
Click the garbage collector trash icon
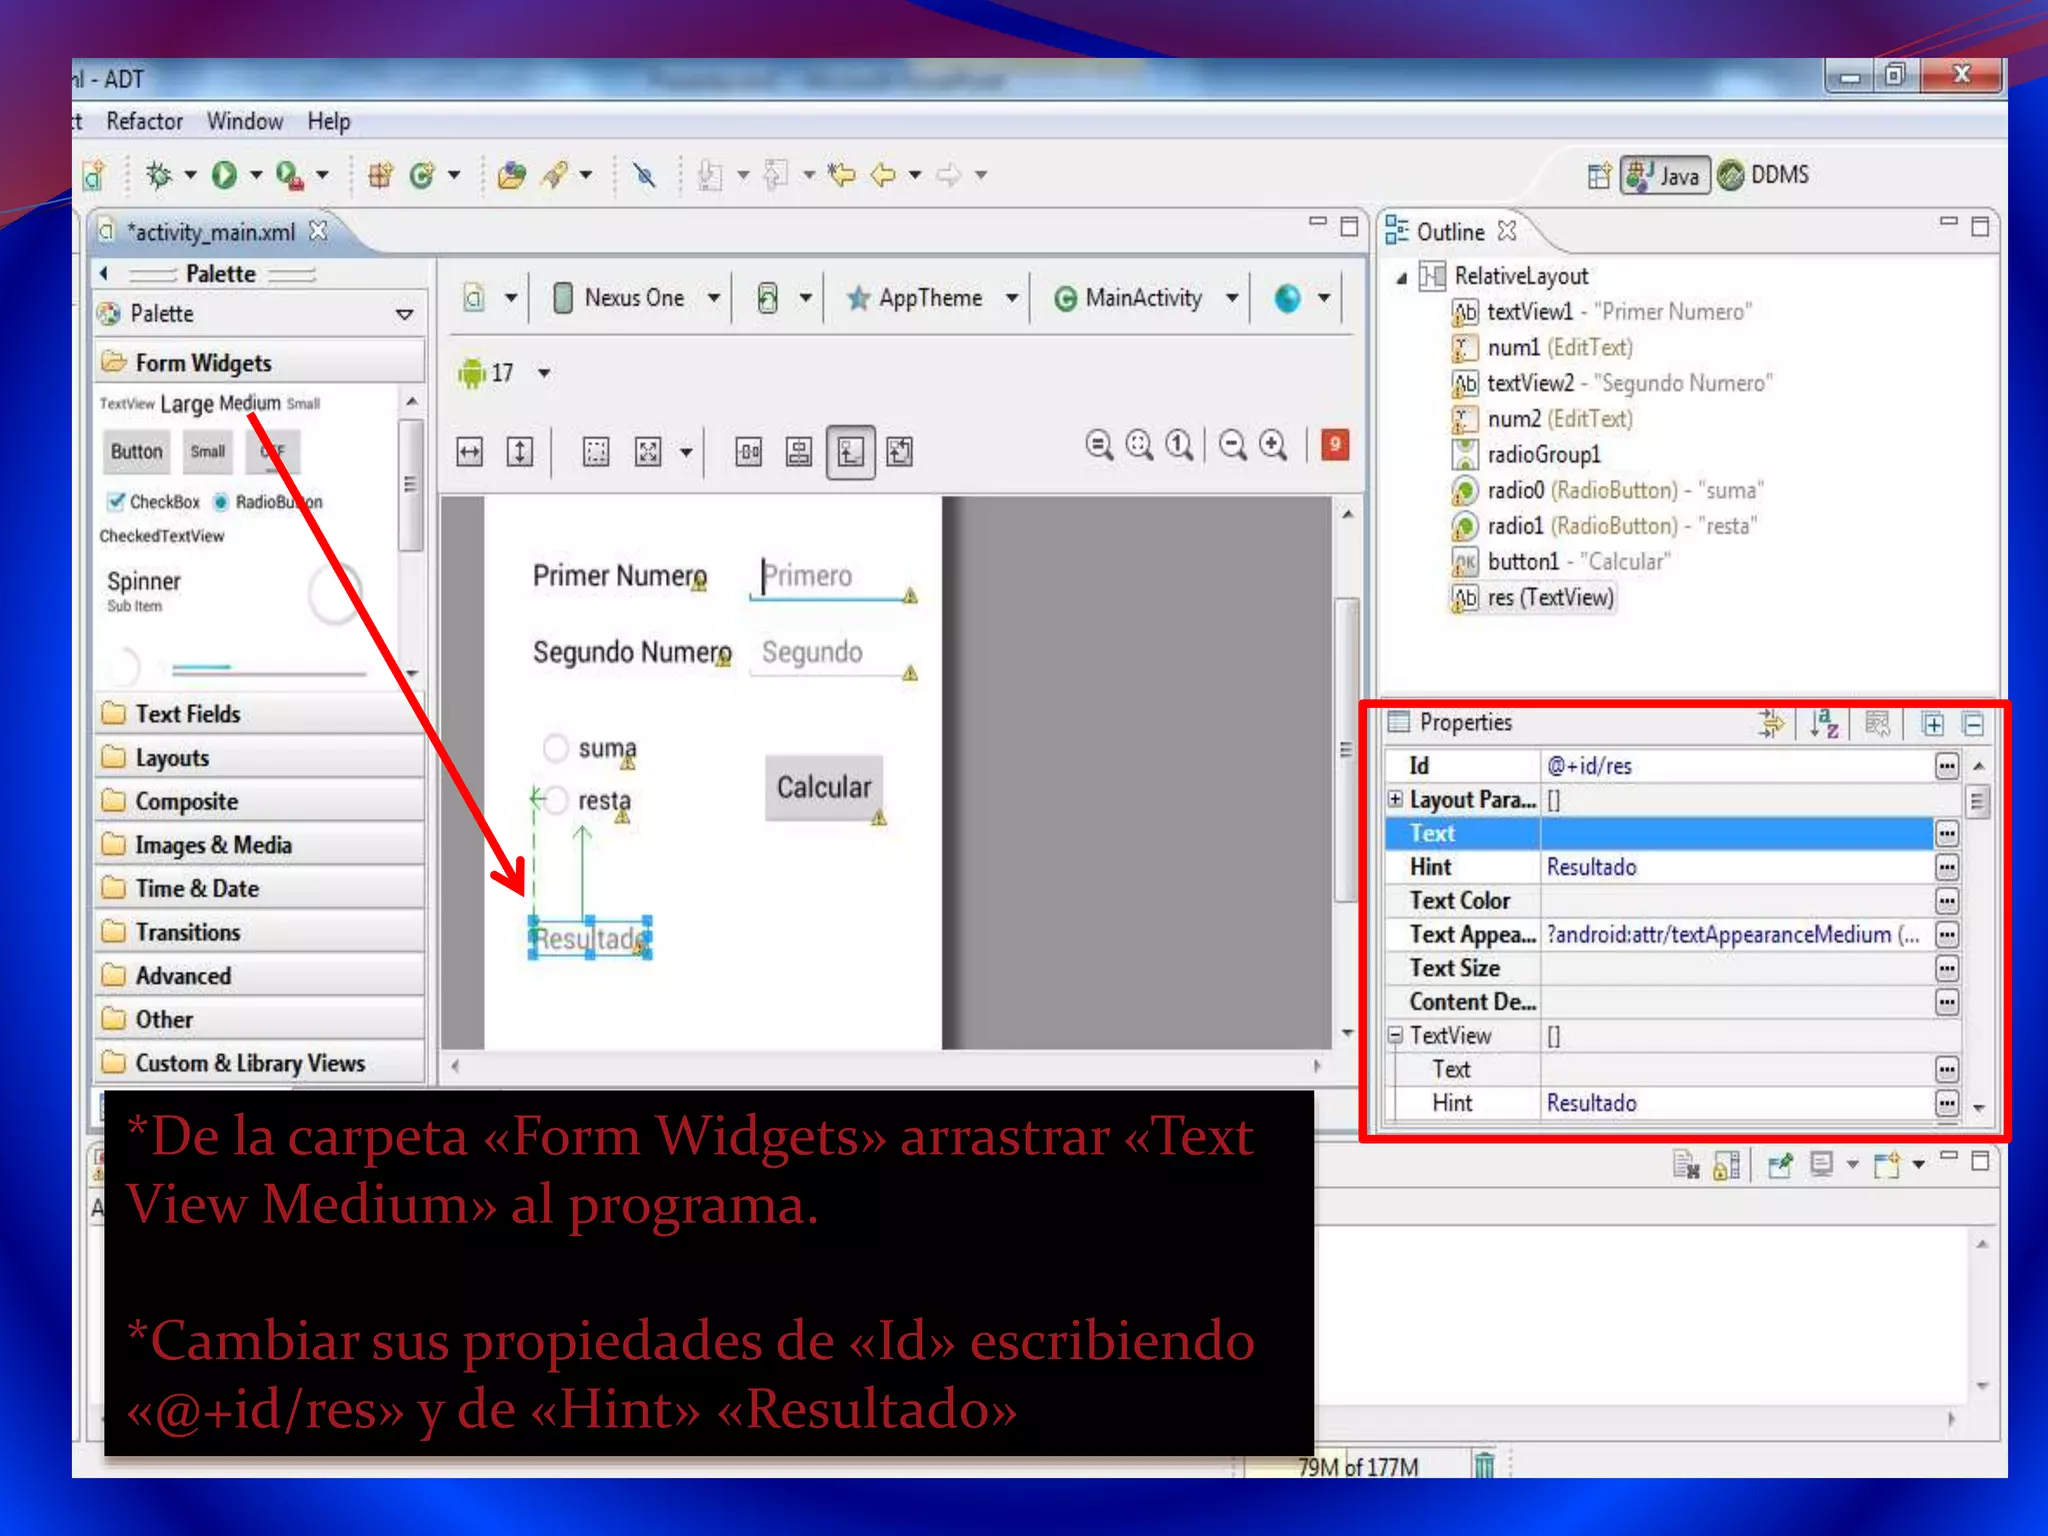tap(1483, 1465)
